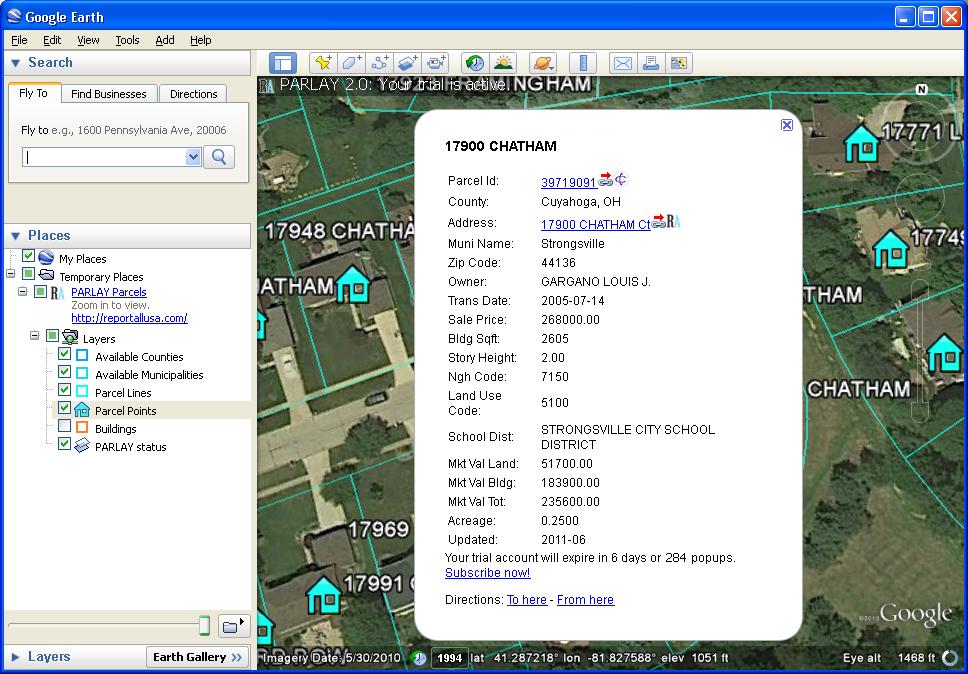
Task: Expand the bottom Layers panel
Action: (x=16, y=657)
